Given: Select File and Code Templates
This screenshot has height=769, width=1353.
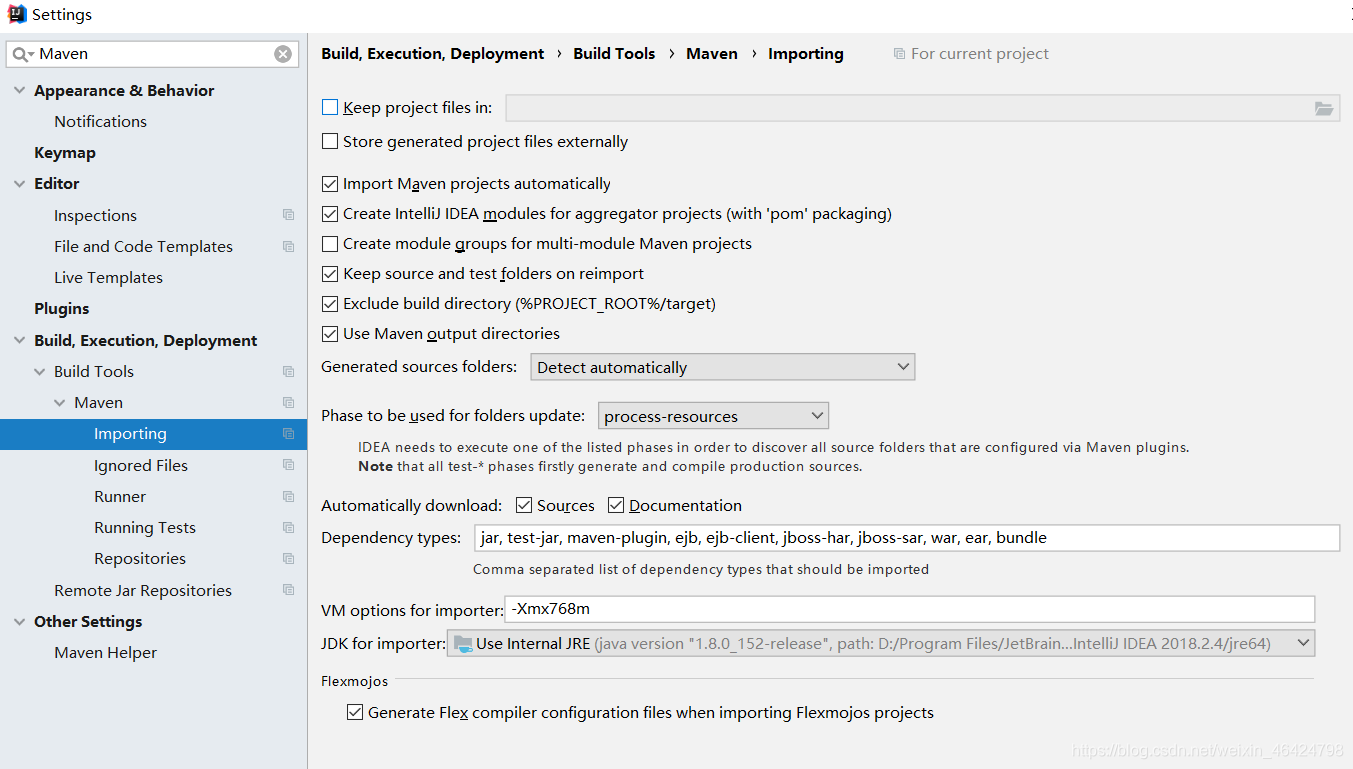Looking at the screenshot, I should coord(143,246).
